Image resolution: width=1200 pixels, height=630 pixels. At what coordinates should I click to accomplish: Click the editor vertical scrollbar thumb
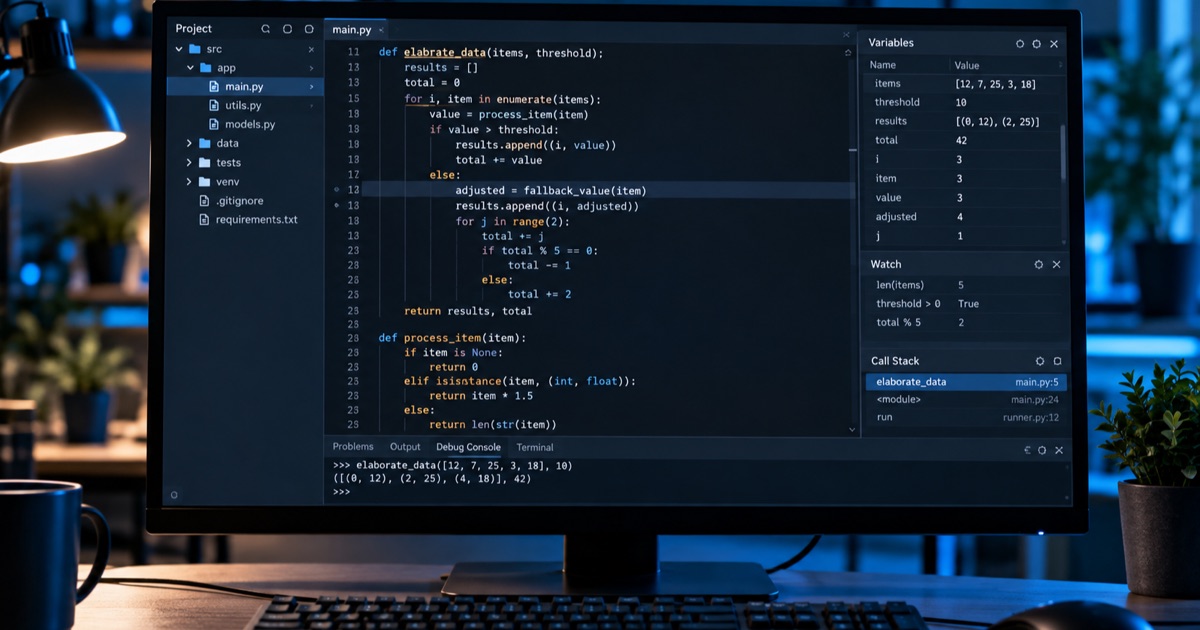853,150
